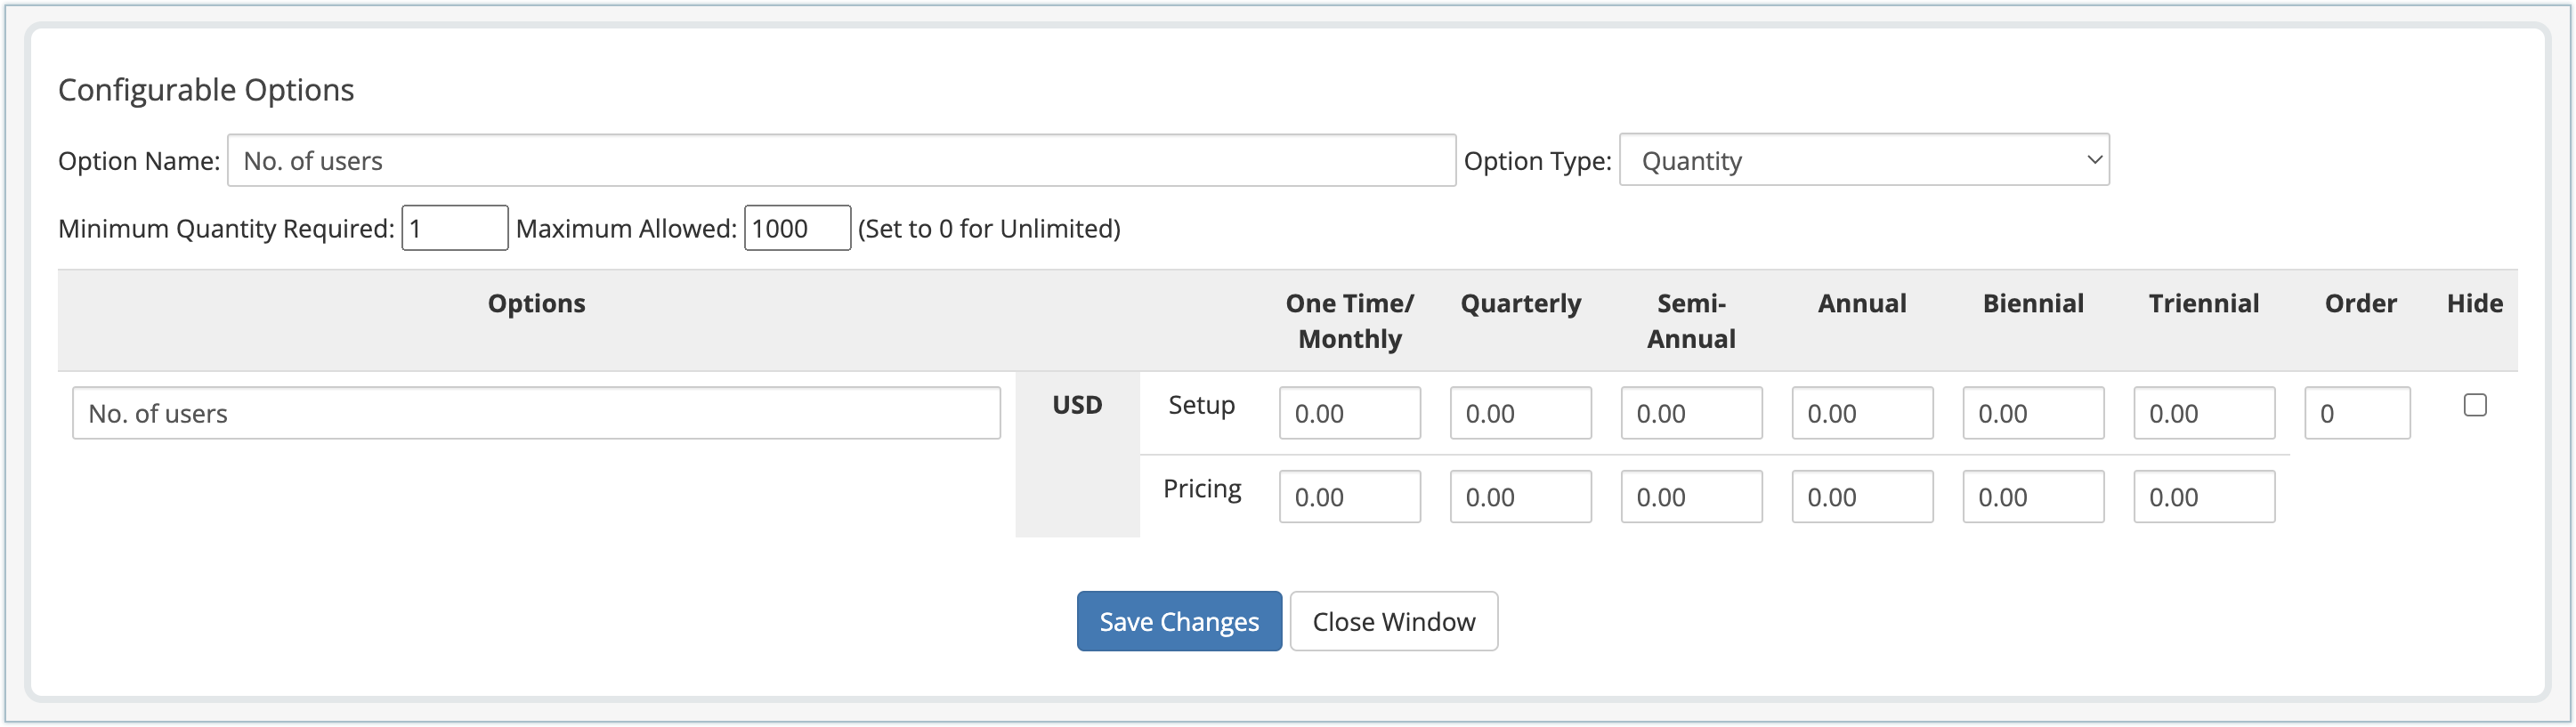Click the option label field under Options
Viewport: 2576px width, 727px height.
click(x=536, y=413)
